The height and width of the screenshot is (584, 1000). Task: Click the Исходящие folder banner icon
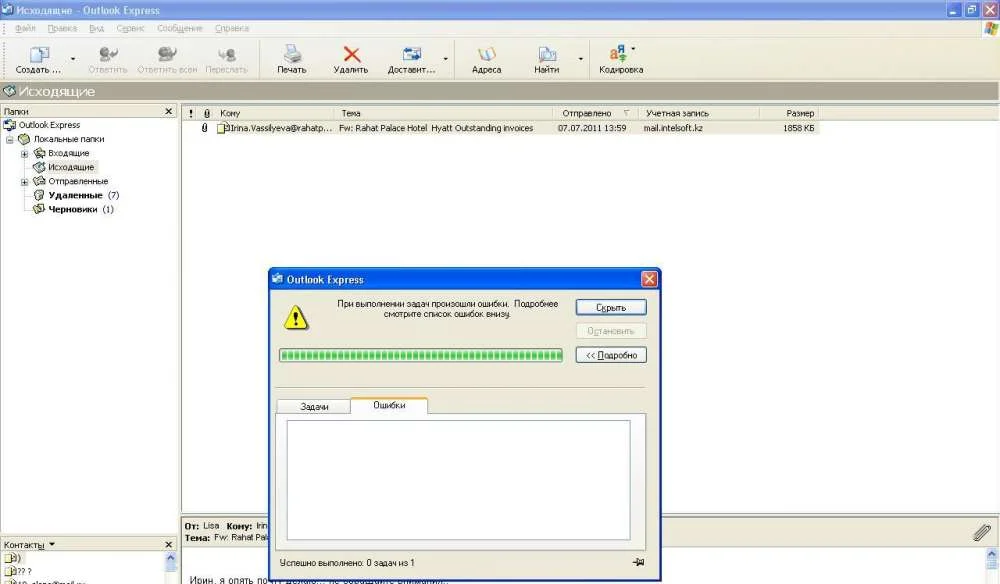pyautogui.click(x=9, y=91)
